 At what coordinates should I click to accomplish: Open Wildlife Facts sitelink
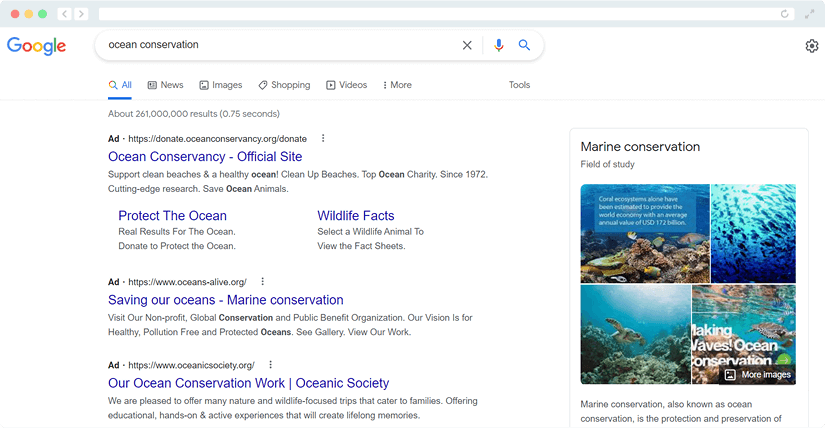pos(356,215)
